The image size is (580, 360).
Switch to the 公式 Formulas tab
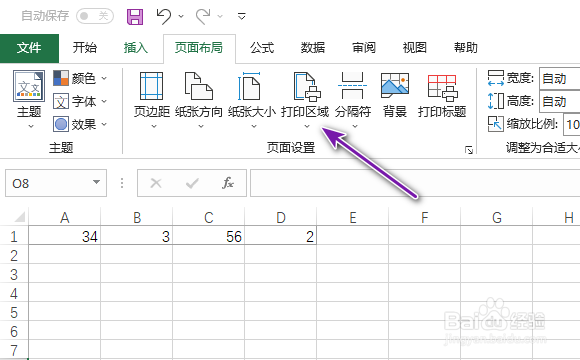pos(262,48)
